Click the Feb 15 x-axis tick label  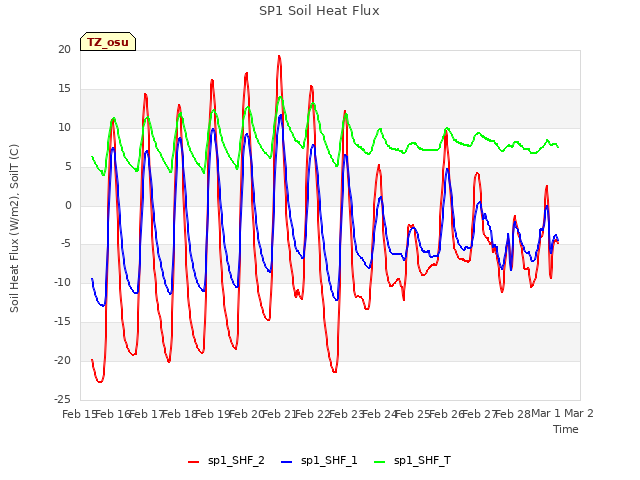click(79, 414)
